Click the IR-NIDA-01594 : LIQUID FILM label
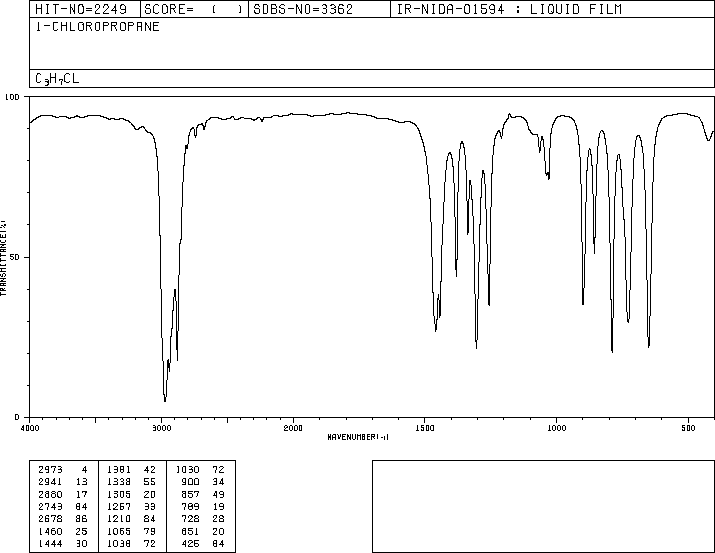The width and height of the screenshot is (715, 553). [x=509, y=9]
